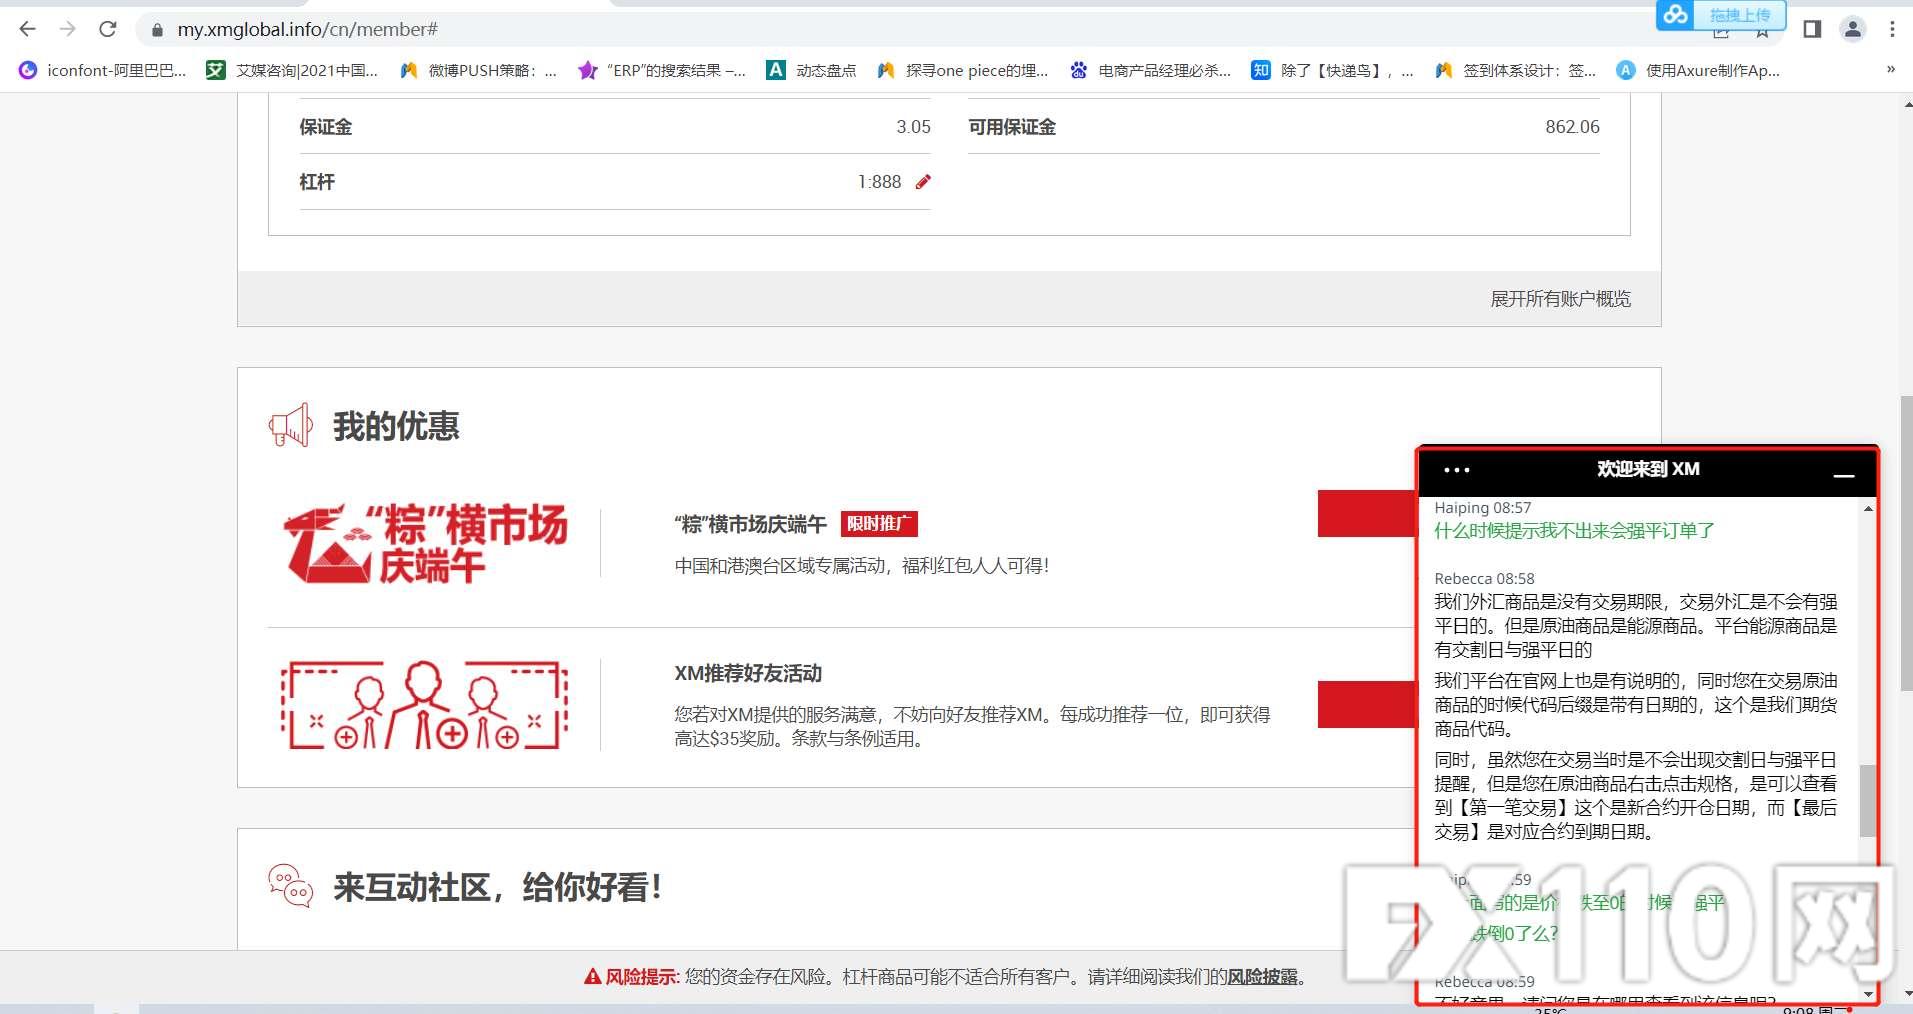
Task: Click 我的优惠 section heading
Action: [396, 426]
